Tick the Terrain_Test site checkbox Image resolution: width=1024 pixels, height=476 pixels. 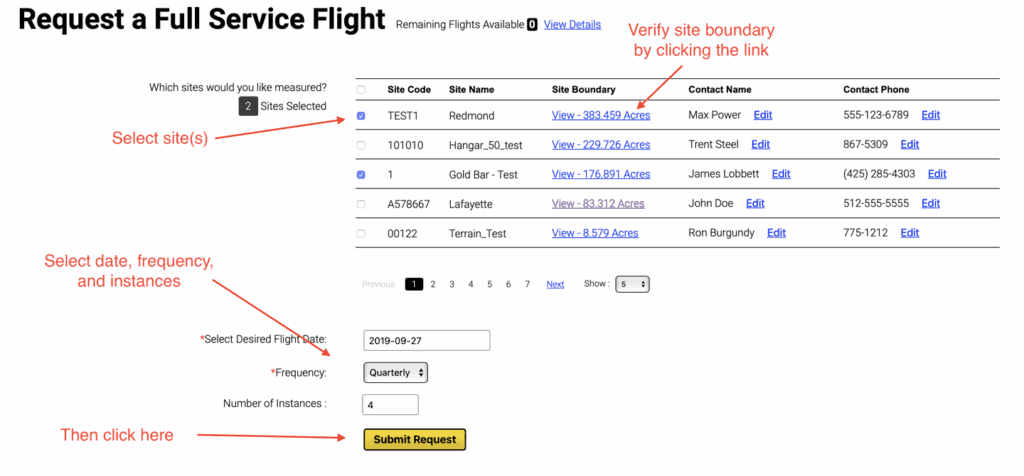(361, 234)
